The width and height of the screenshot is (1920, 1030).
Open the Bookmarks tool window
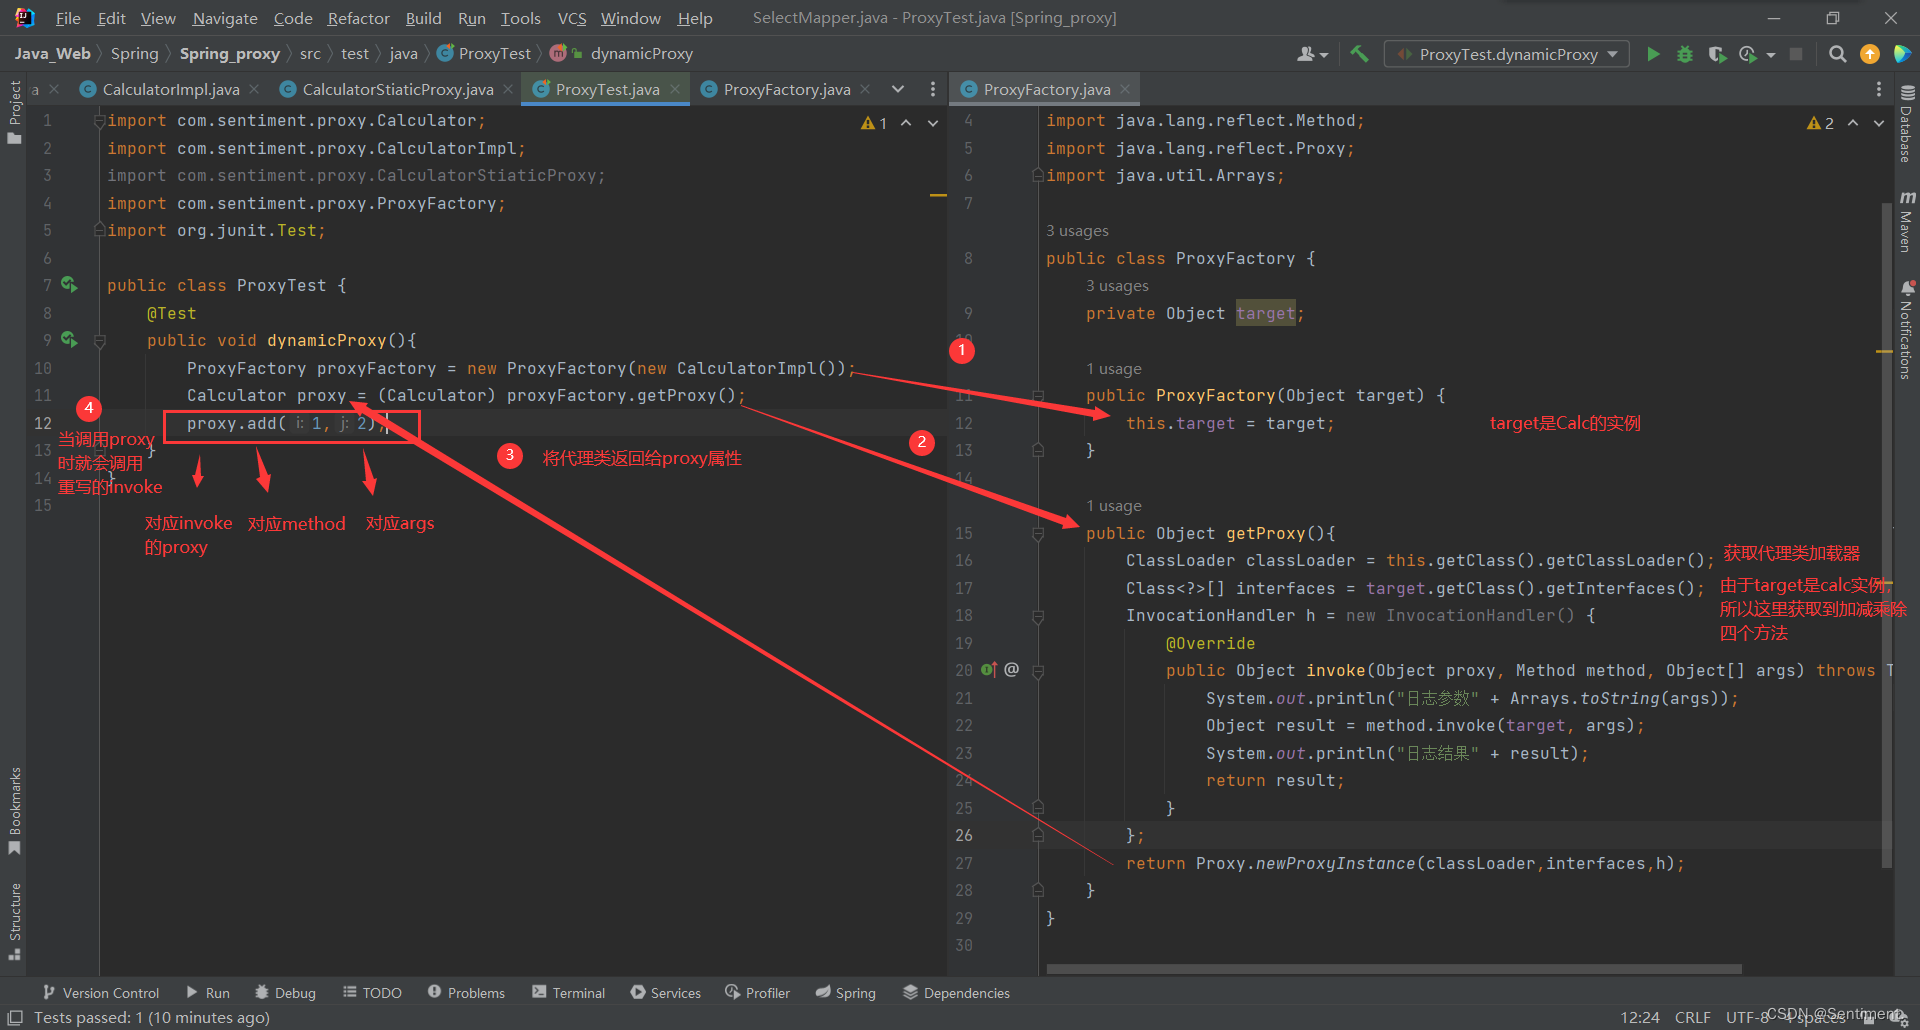[x=14, y=810]
